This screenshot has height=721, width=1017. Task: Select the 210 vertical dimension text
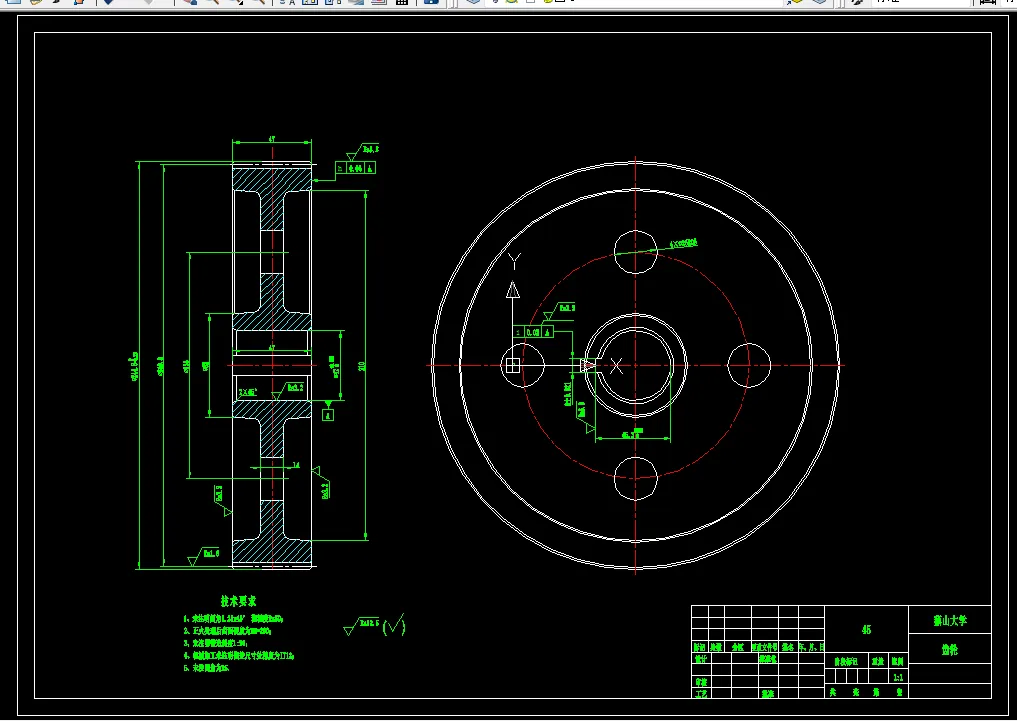tap(362, 366)
